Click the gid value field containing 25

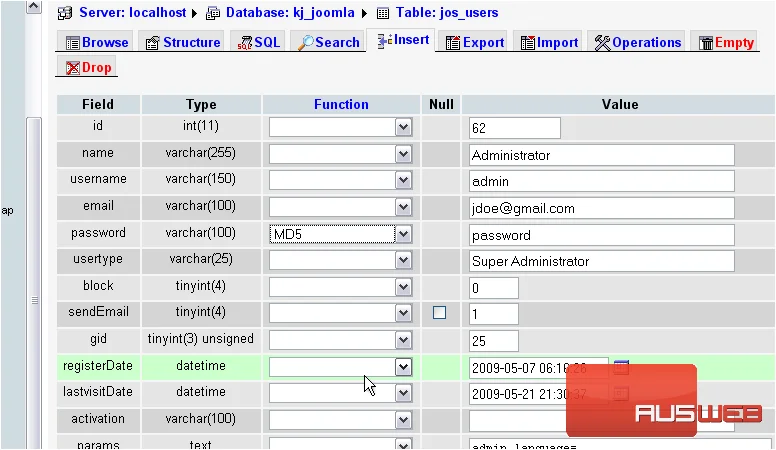(494, 341)
